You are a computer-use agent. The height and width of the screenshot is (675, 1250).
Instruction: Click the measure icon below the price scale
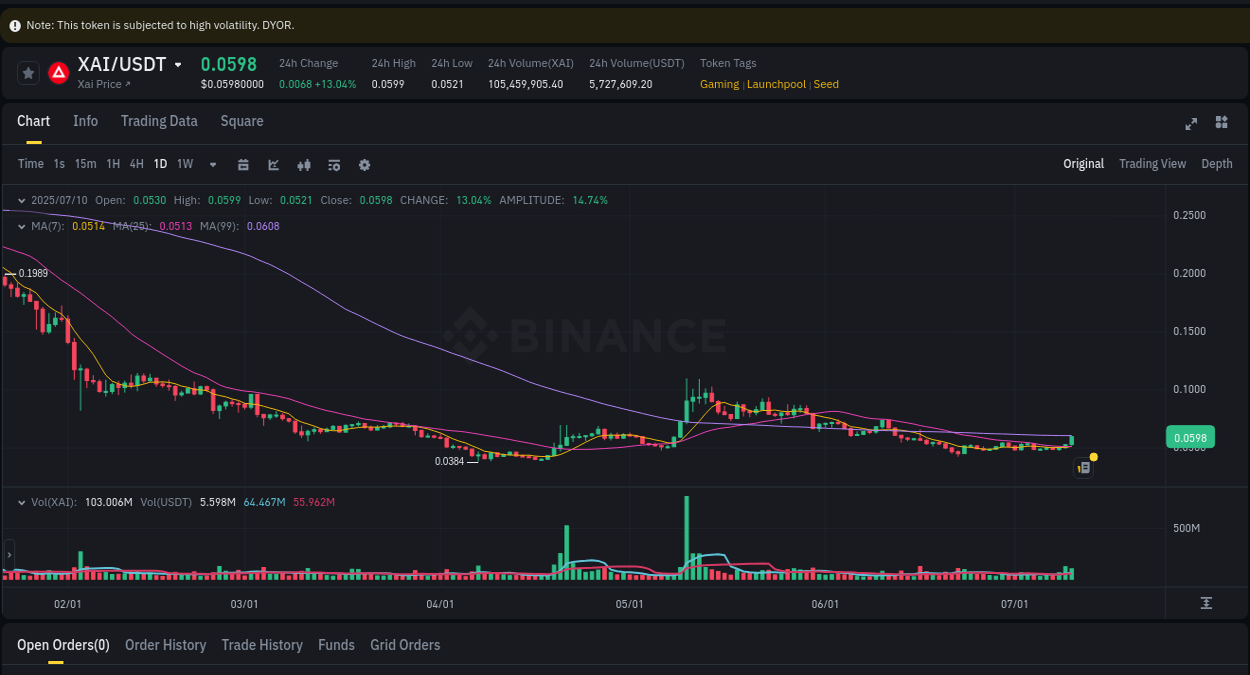coord(1208,603)
